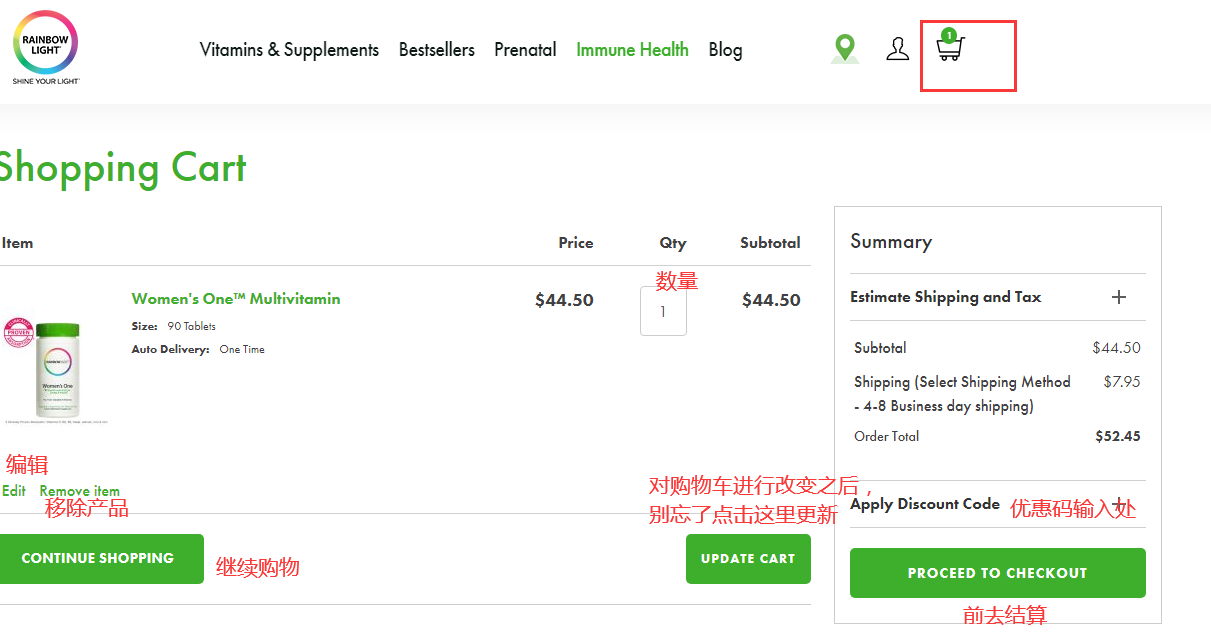
Task: Click the Women's One bottle thumbnail
Action: pos(57,368)
